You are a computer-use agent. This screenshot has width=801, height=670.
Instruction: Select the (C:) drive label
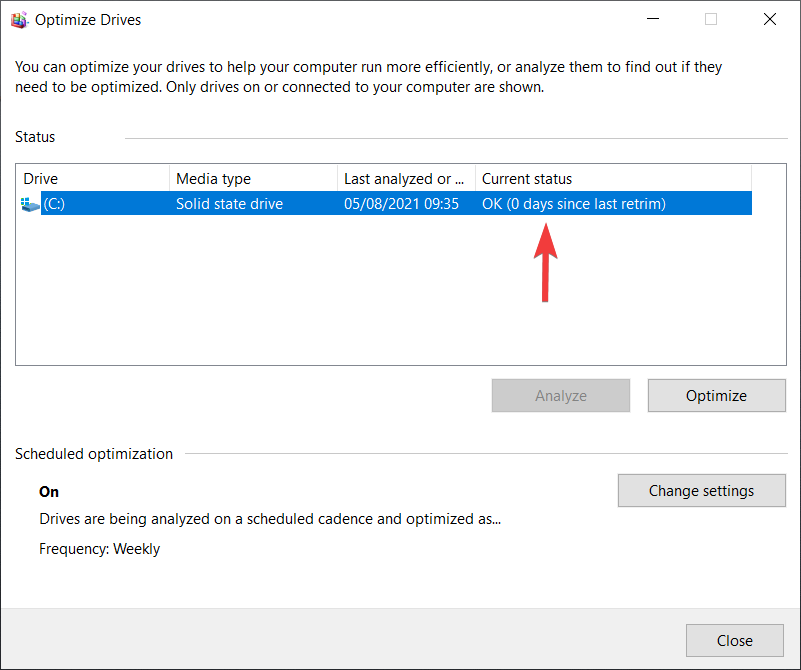point(54,204)
